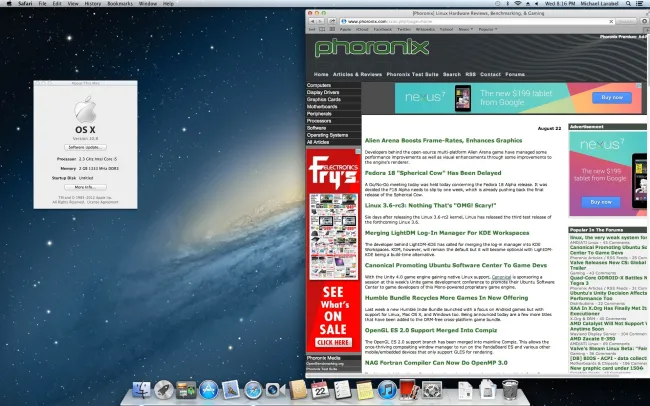
Task: Show all bookmarks book icon
Action: point(322,29)
